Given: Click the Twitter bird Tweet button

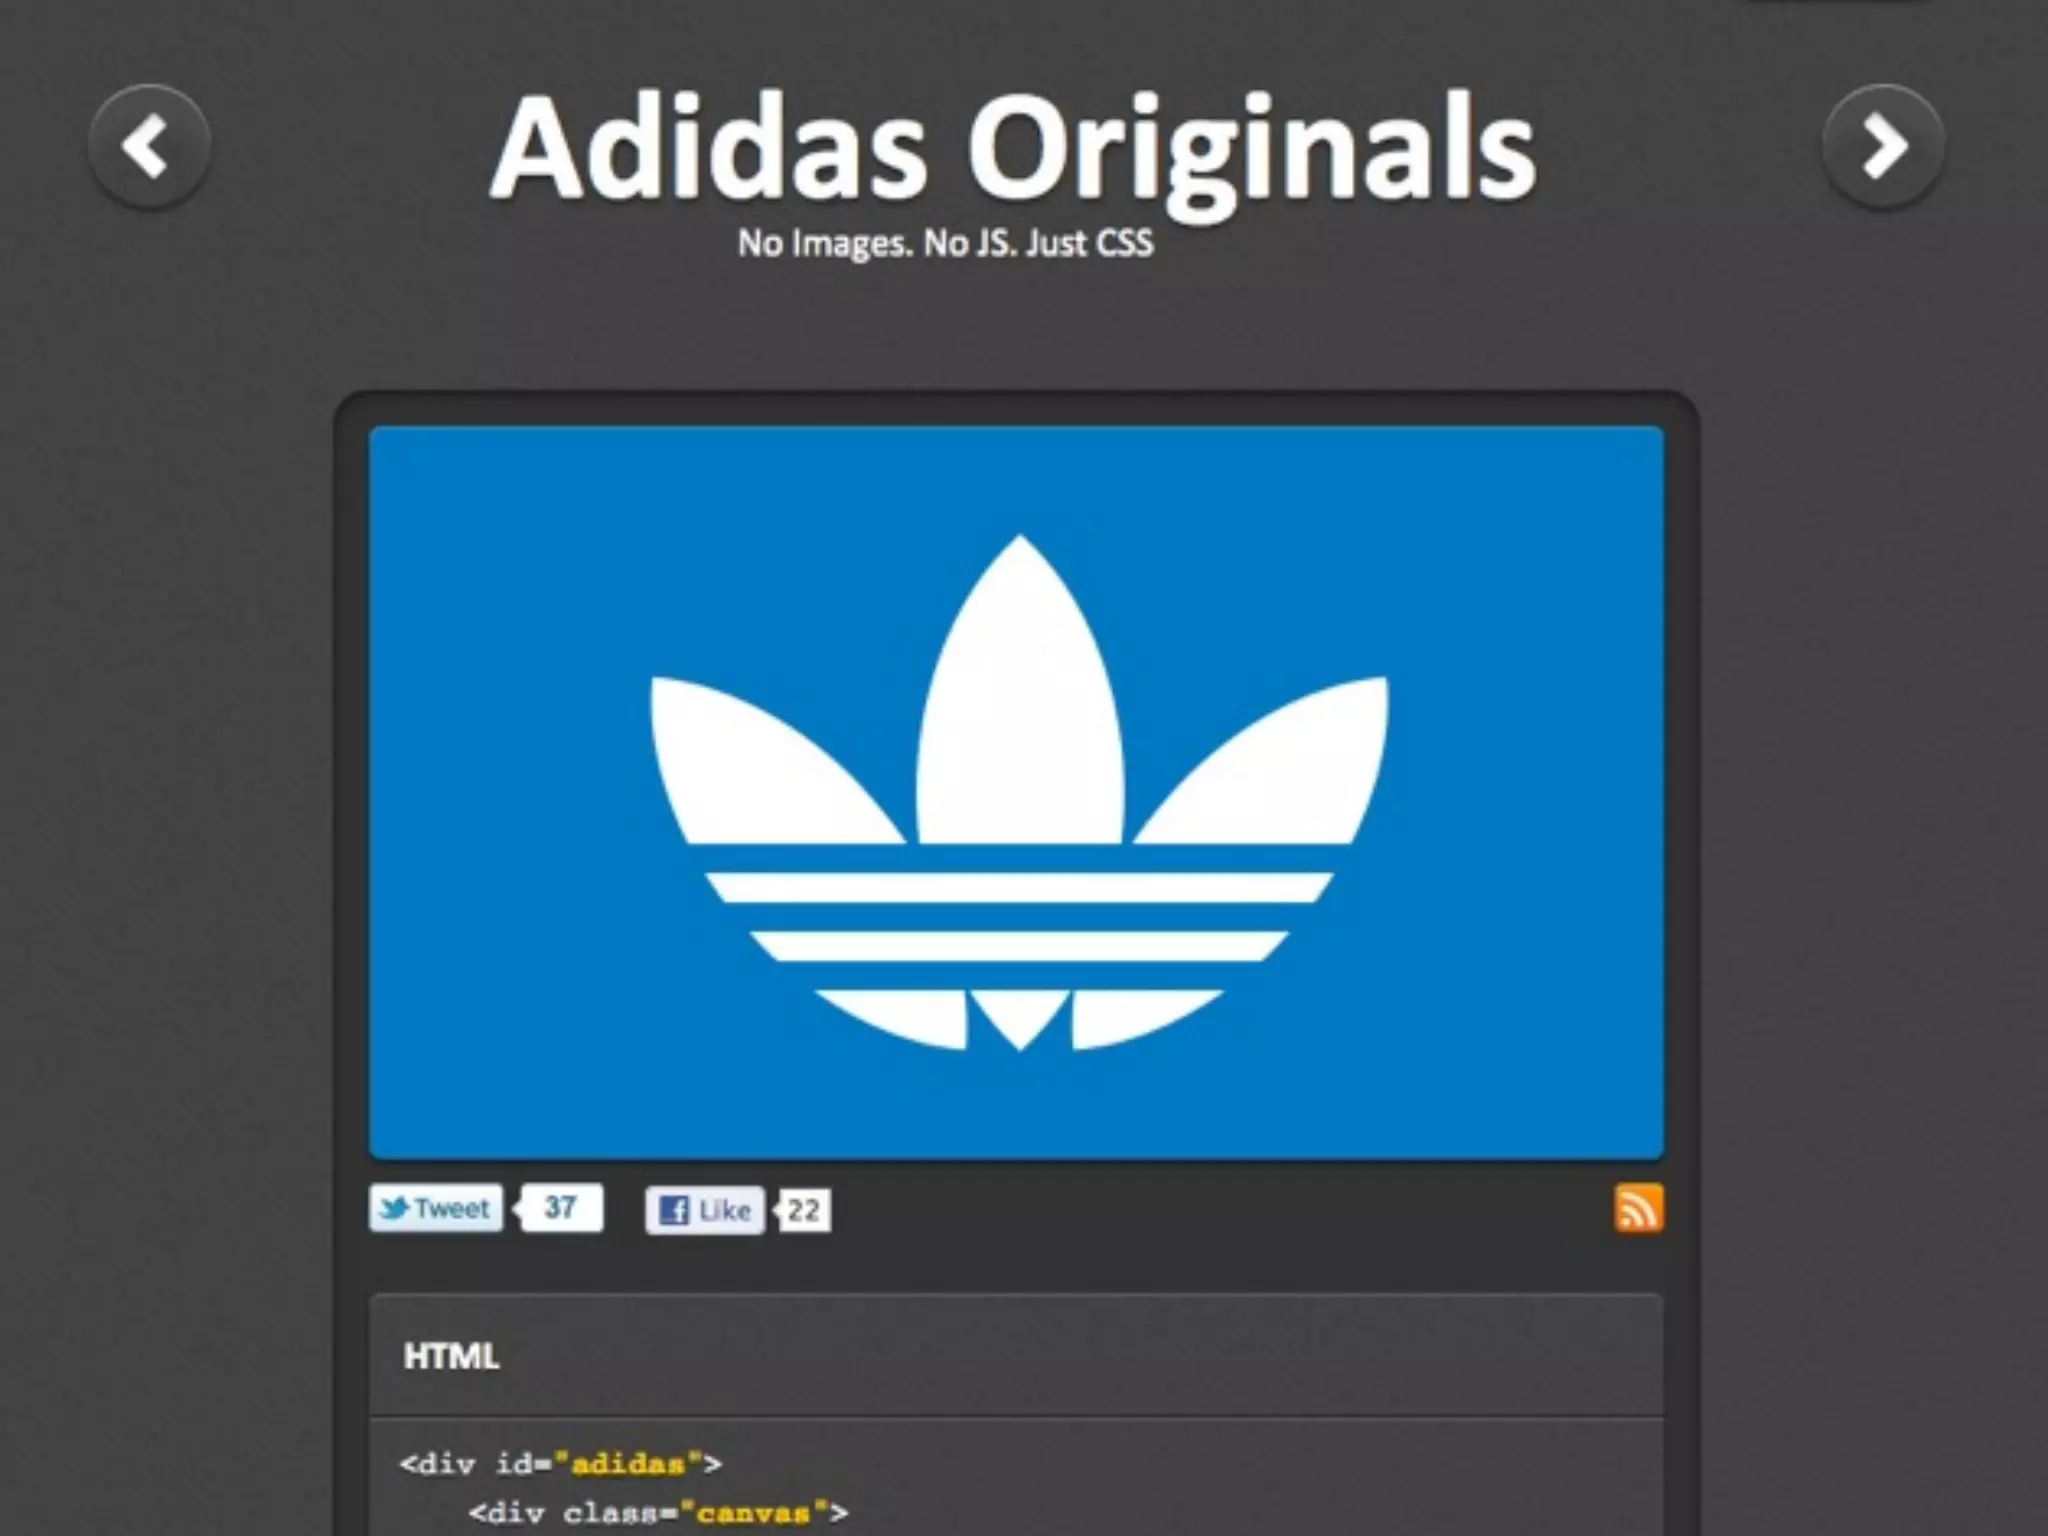Looking at the screenshot, I should tap(436, 1208).
